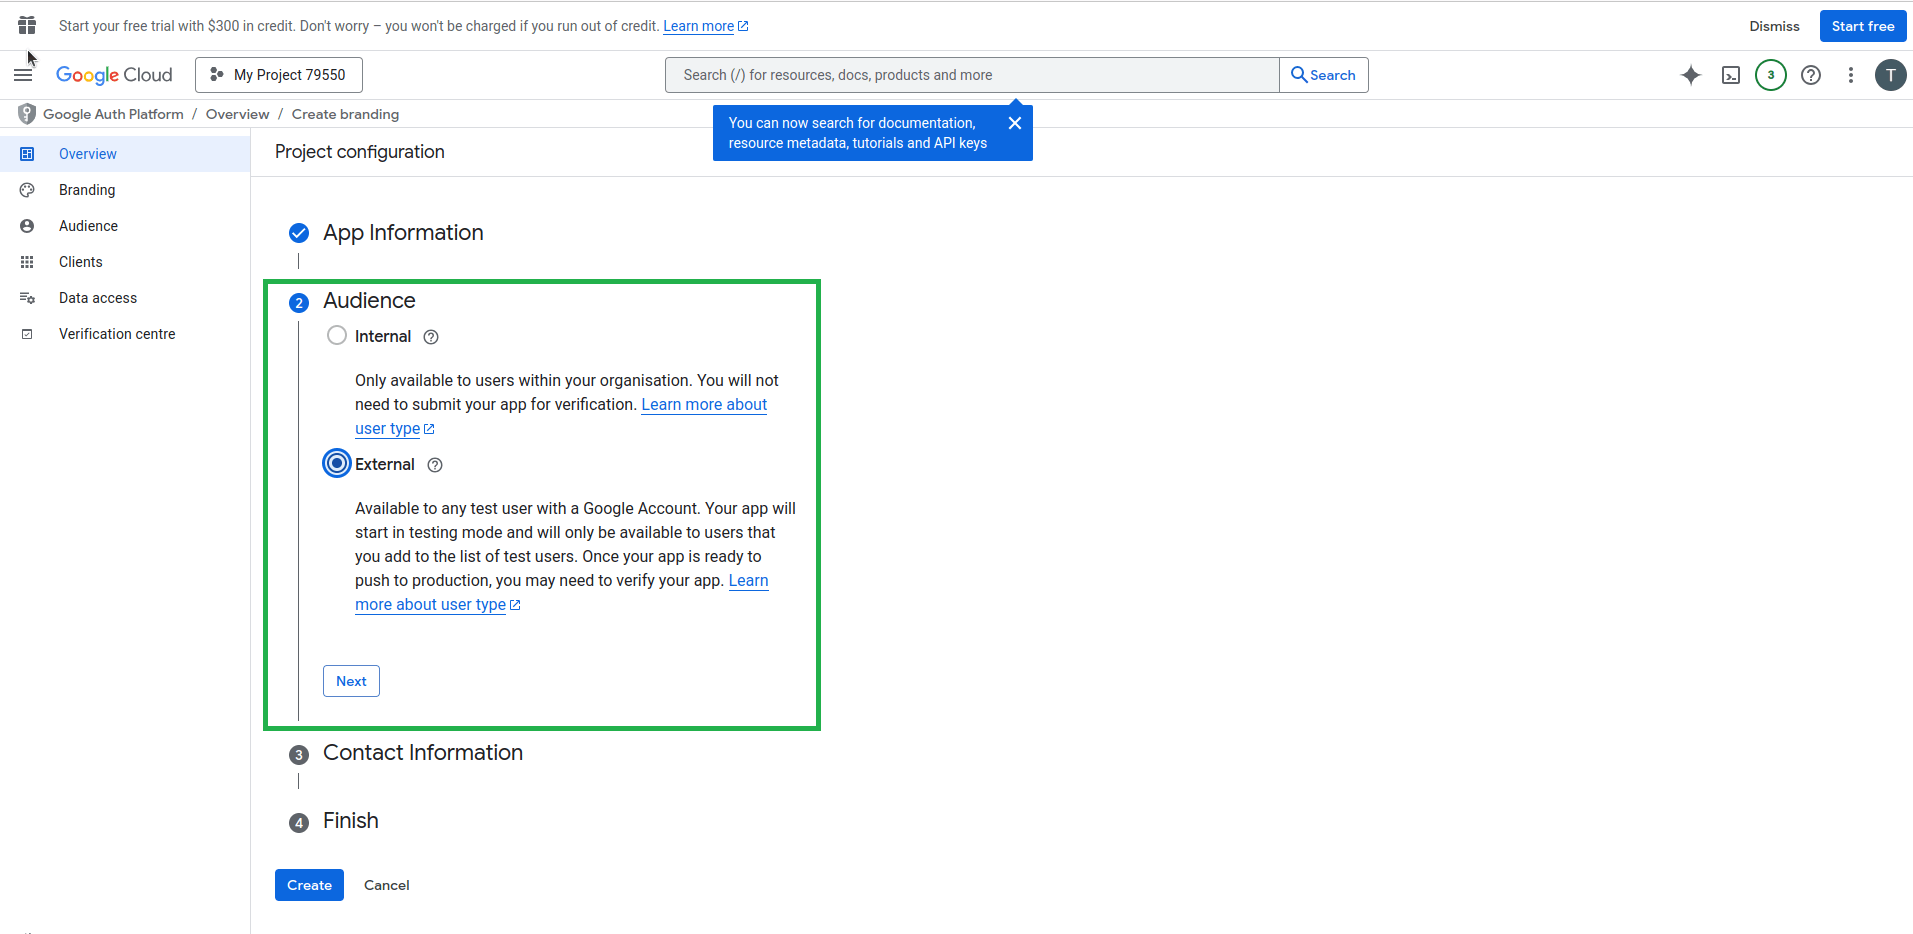The width and height of the screenshot is (1913, 934).
Task: Open the help question mark icon
Action: click(x=1810, y=75)
